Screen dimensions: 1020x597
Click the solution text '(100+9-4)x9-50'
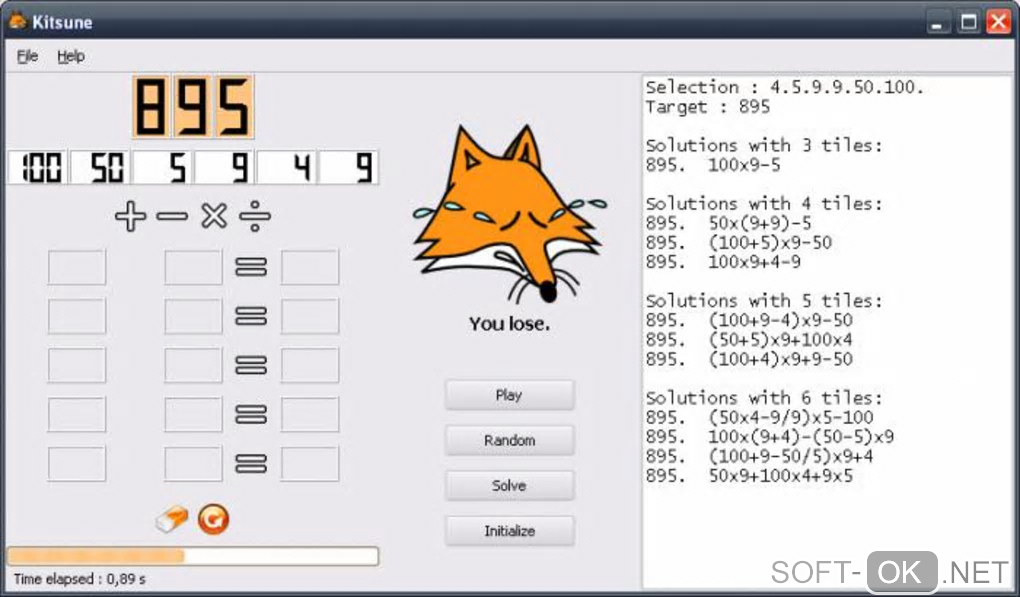tap(781, 320)
